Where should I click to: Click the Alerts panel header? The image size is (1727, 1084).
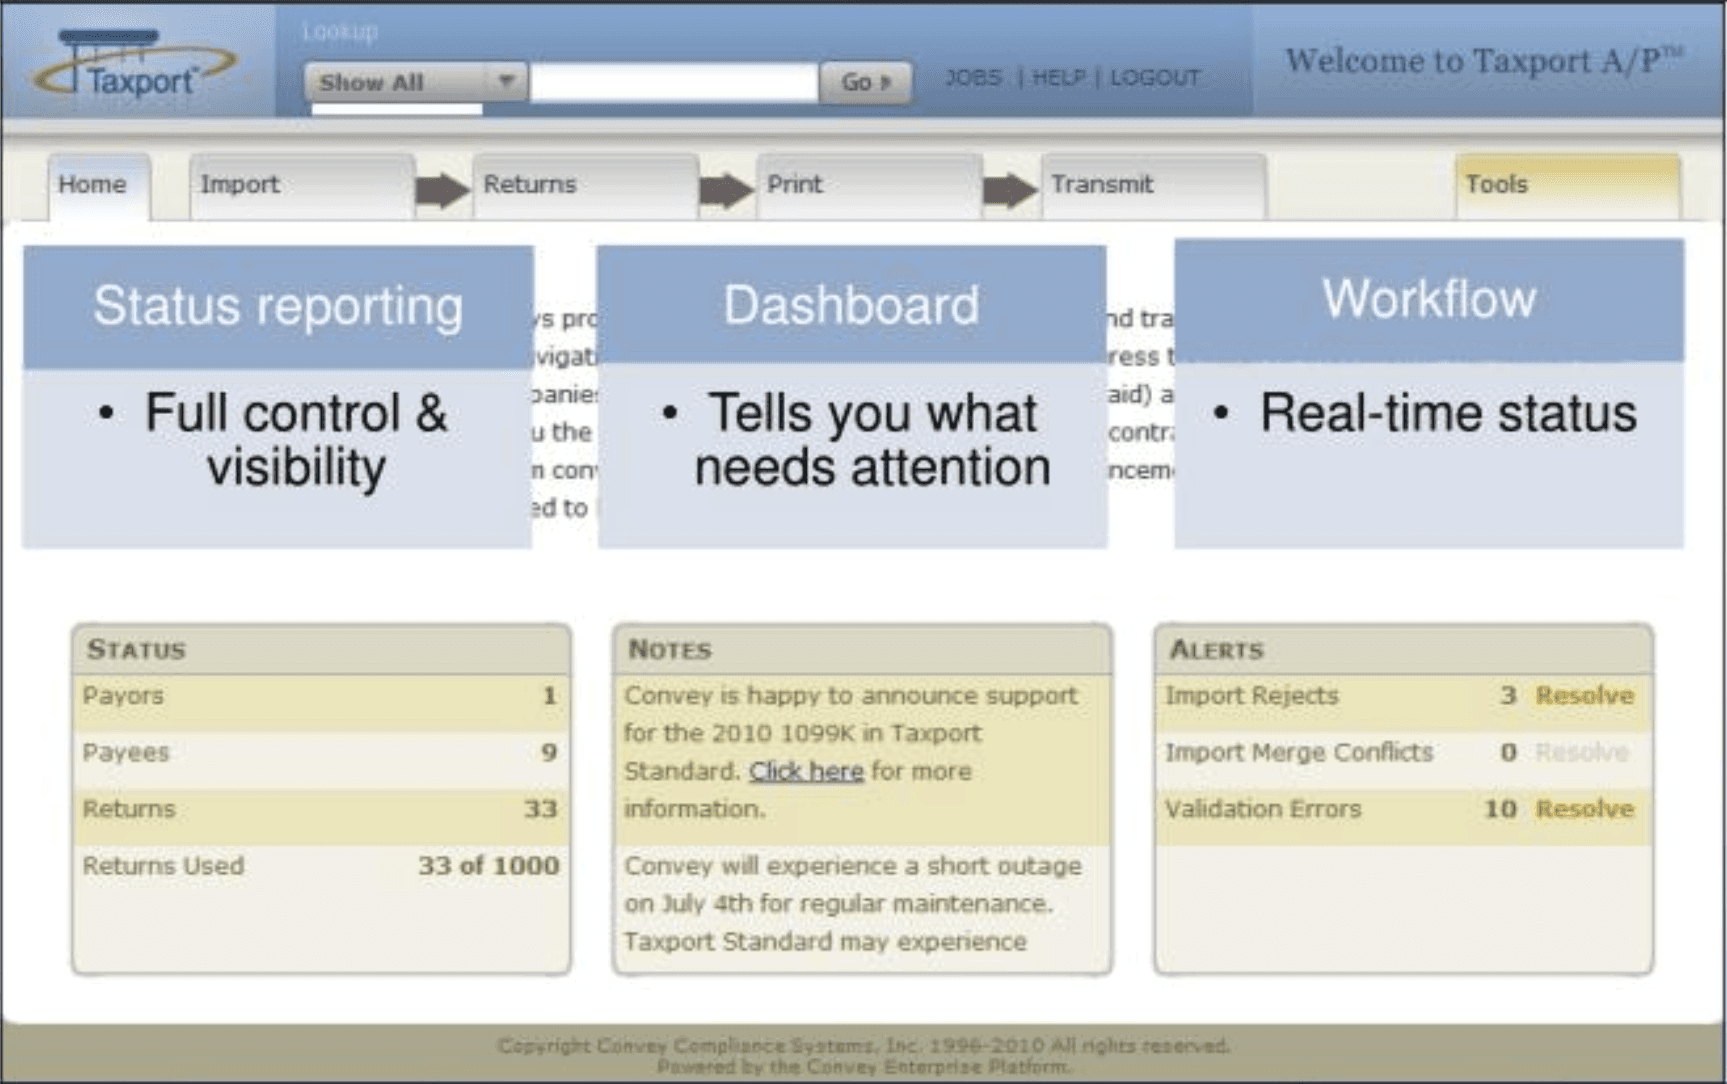pyautogui.click(x=1403, y=649)
